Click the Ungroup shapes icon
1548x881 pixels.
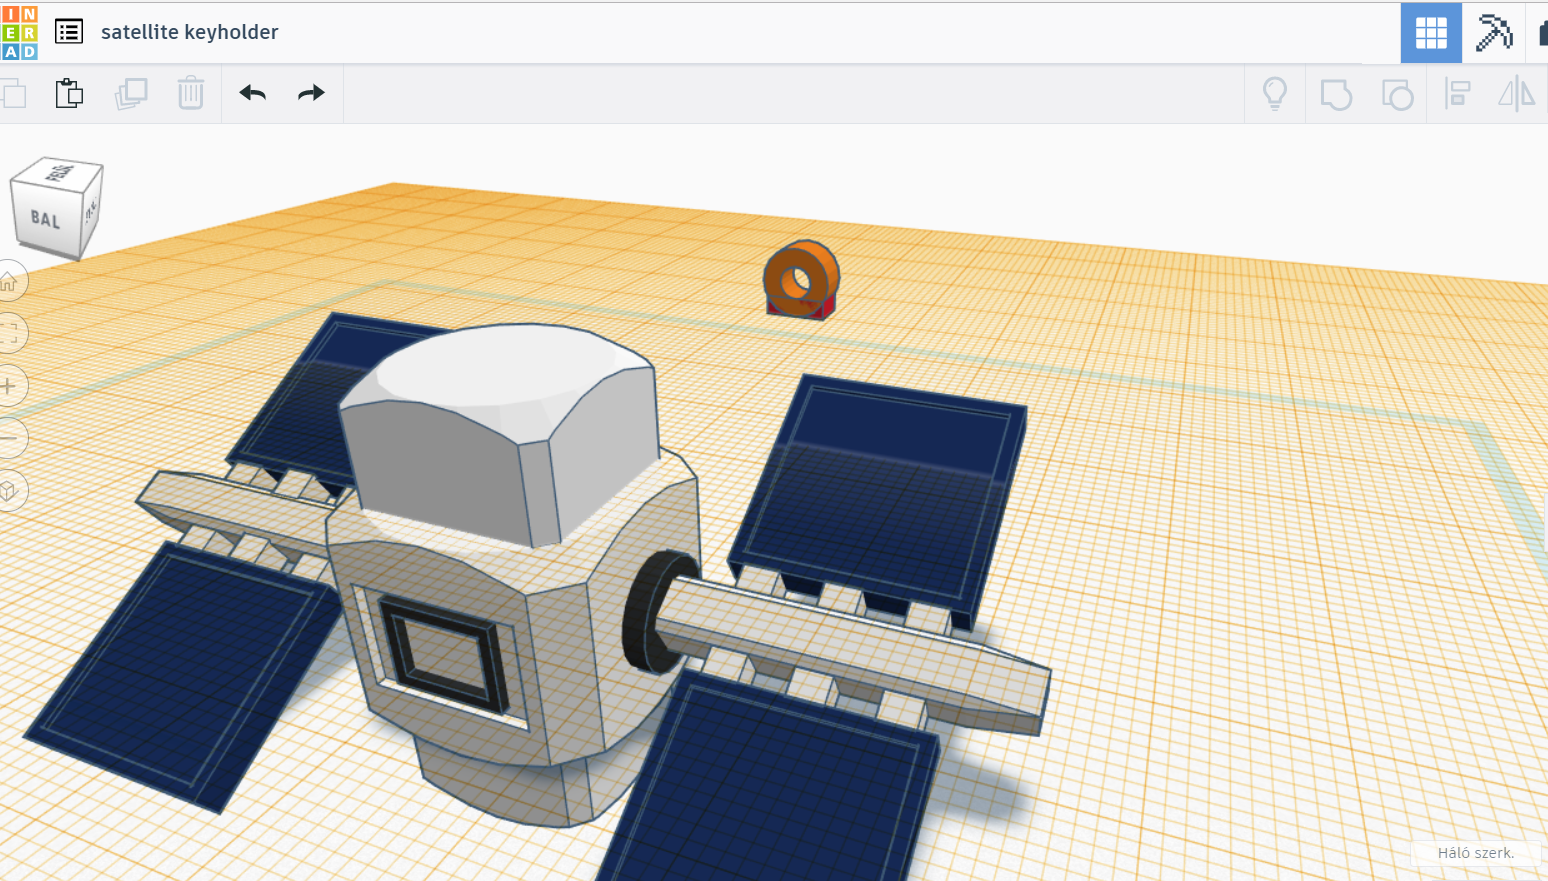point(1397,94)
